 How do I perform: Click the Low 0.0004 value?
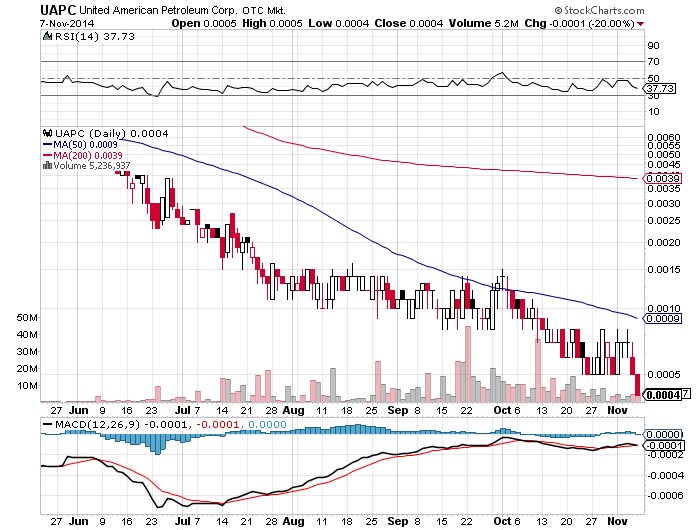click(x=338, y=24)
